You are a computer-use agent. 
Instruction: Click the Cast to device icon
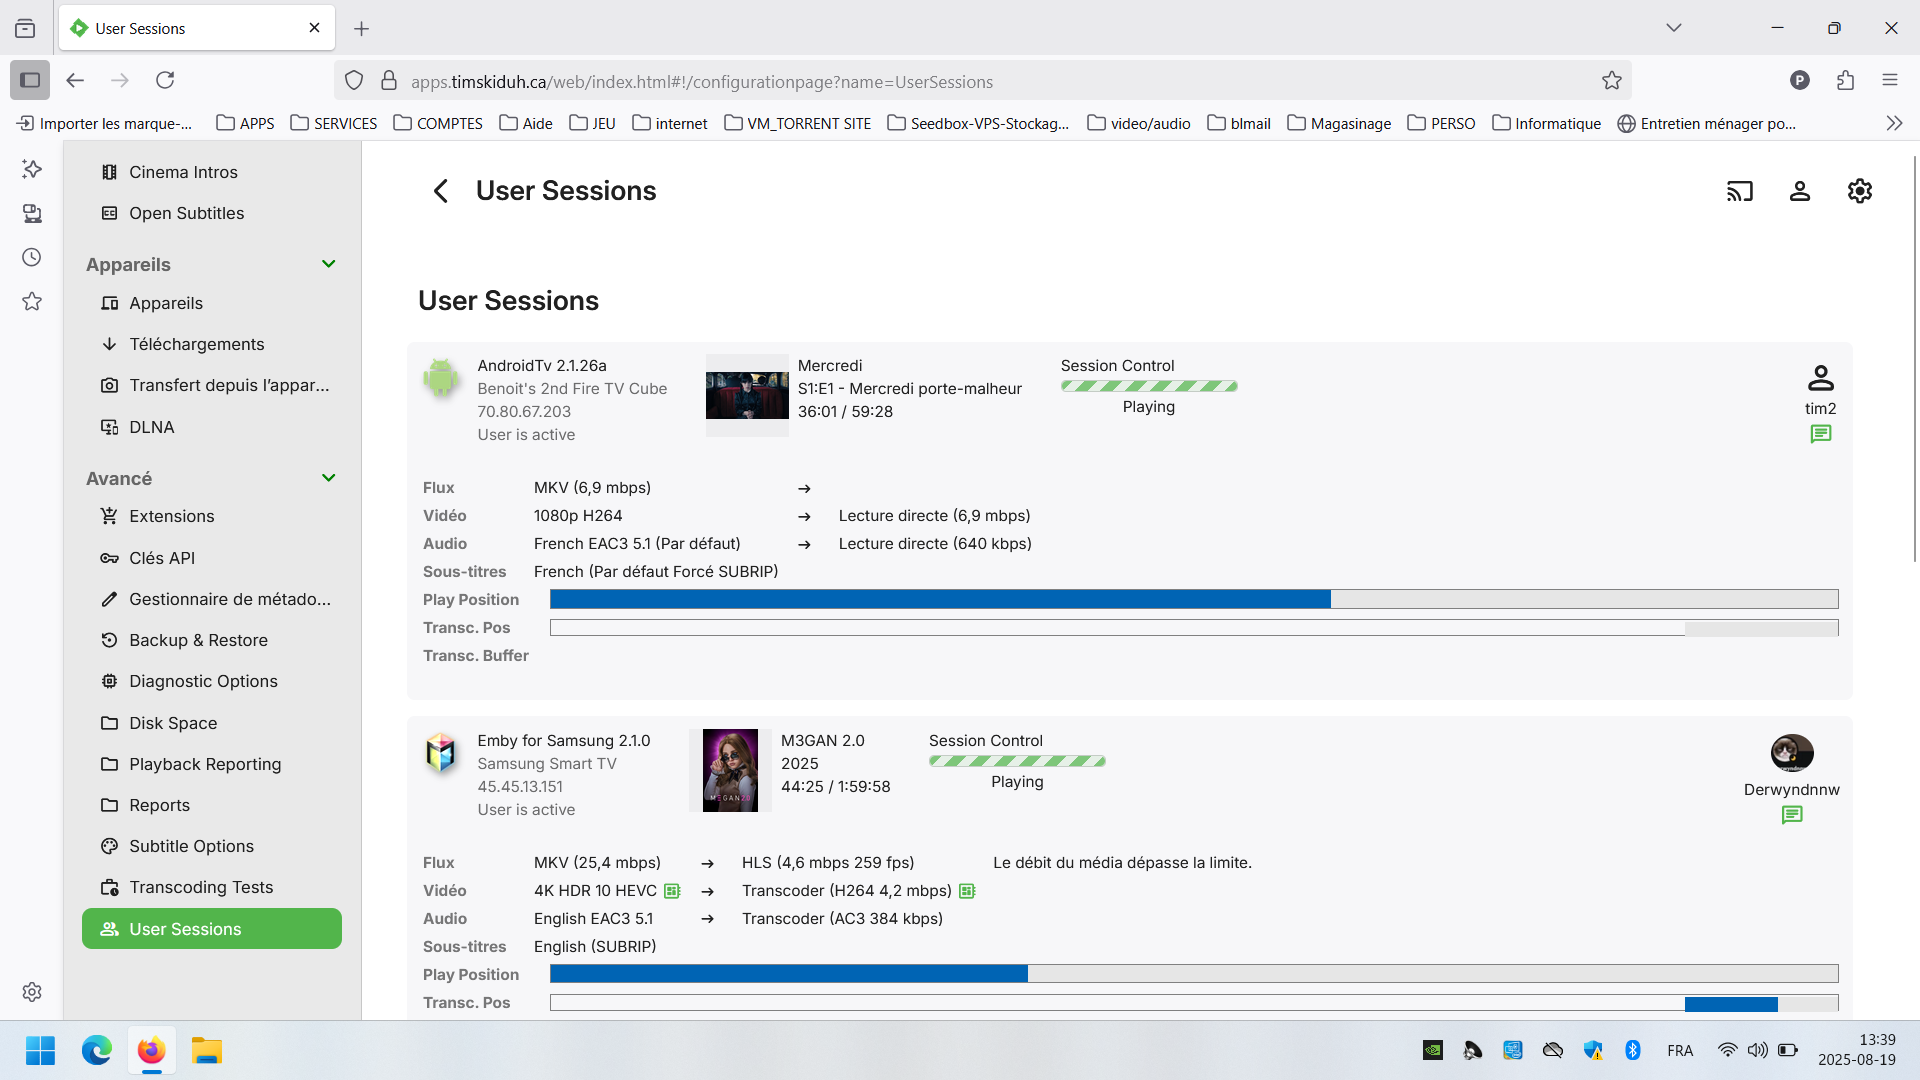(1740, 191)
